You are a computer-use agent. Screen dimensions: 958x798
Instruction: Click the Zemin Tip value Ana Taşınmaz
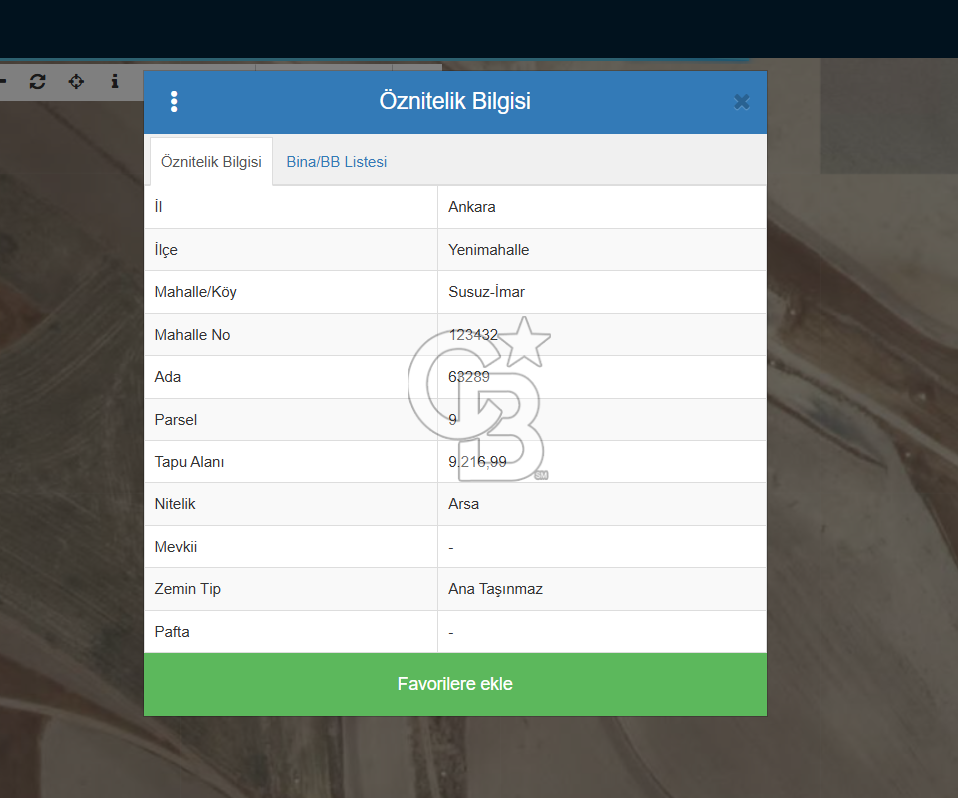495,589
